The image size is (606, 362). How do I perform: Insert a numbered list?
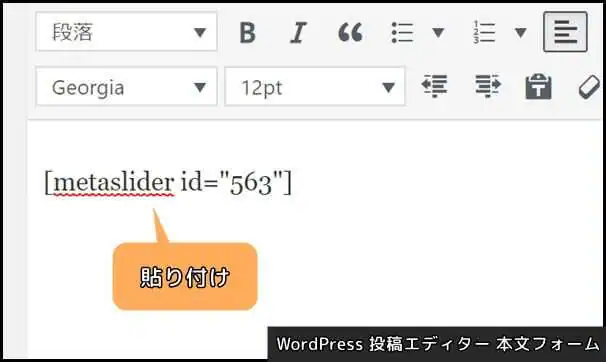click(x=484, y=32)
